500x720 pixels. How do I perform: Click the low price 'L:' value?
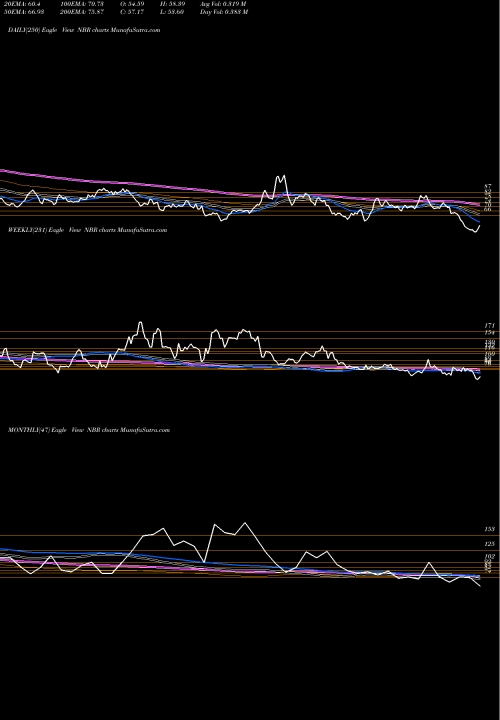pyautogui.click(x=173, y=12)
